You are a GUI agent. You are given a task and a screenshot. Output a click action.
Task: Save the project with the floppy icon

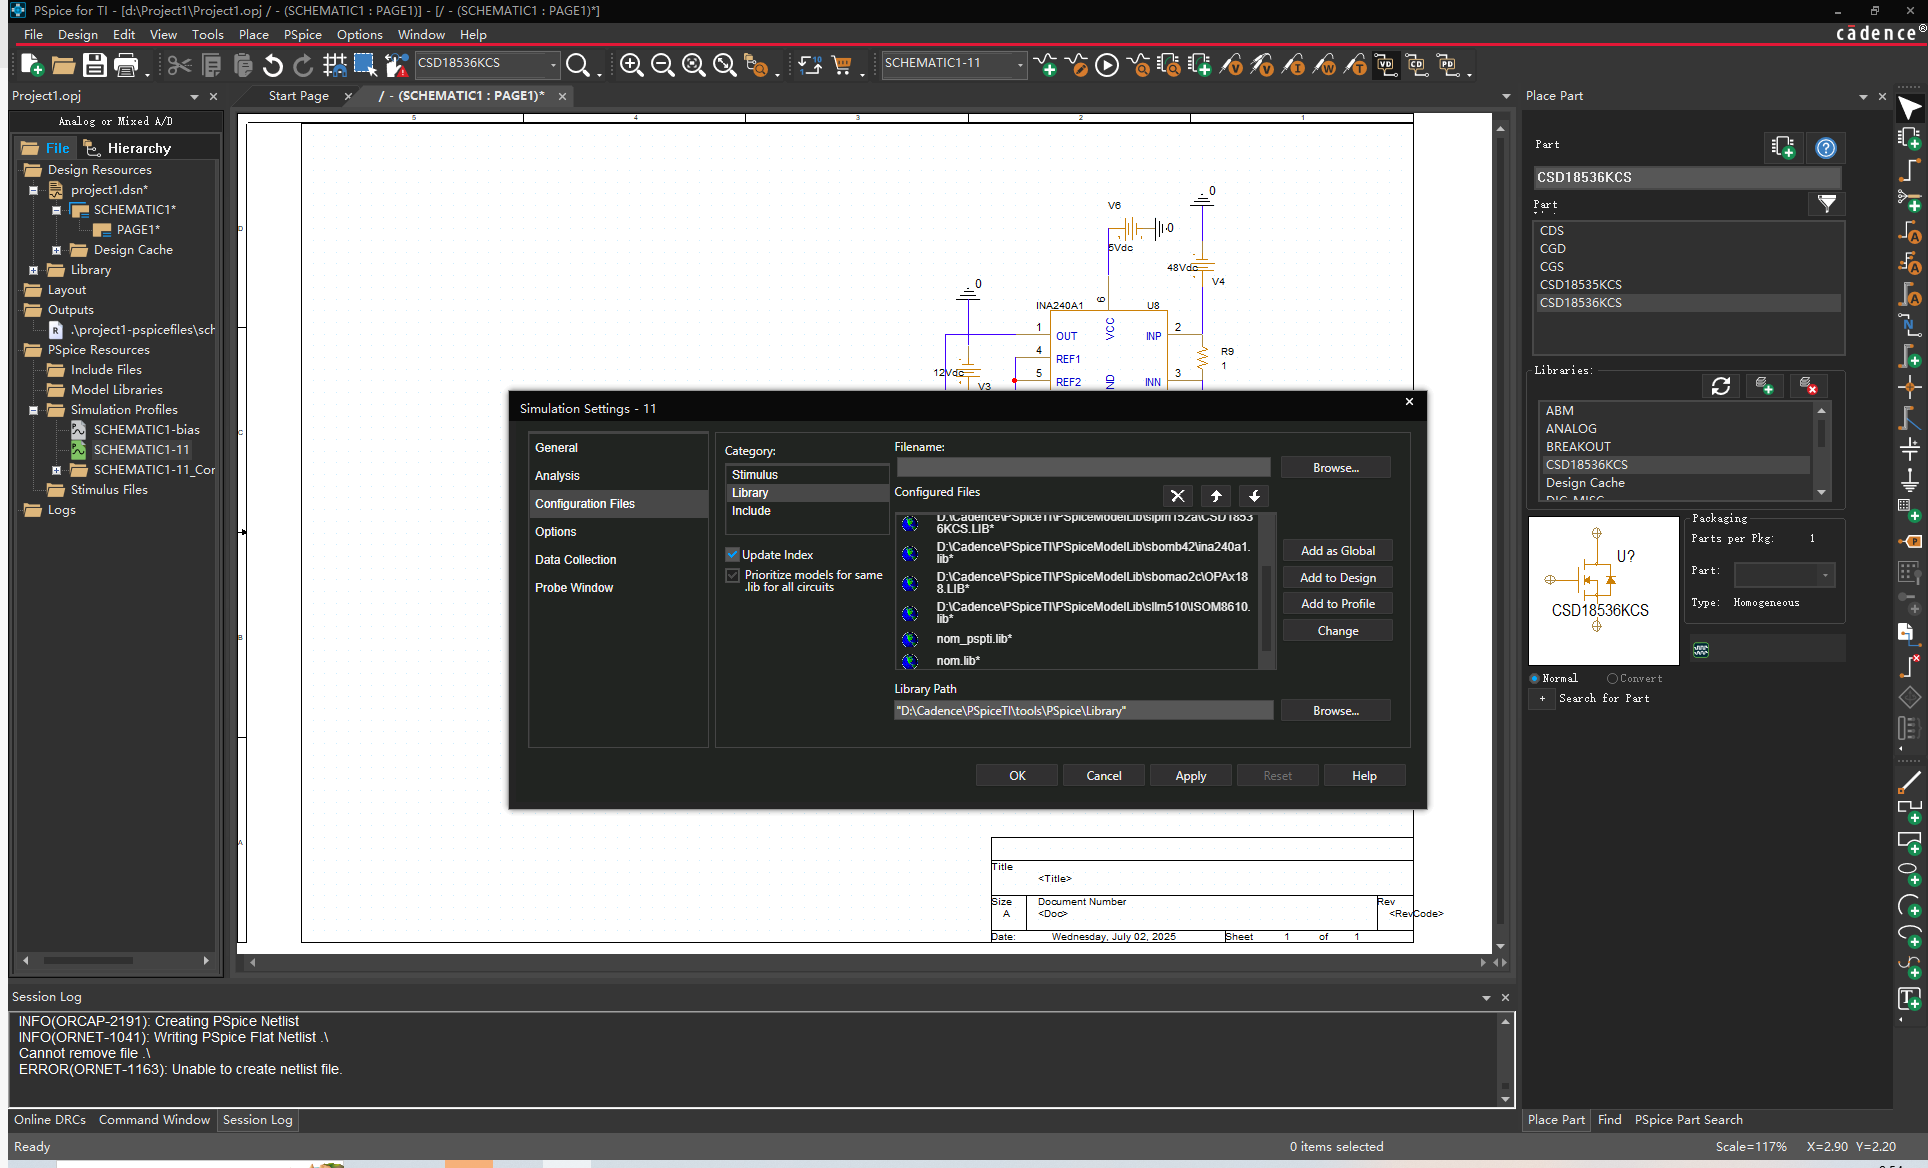[x=94, y=65]
